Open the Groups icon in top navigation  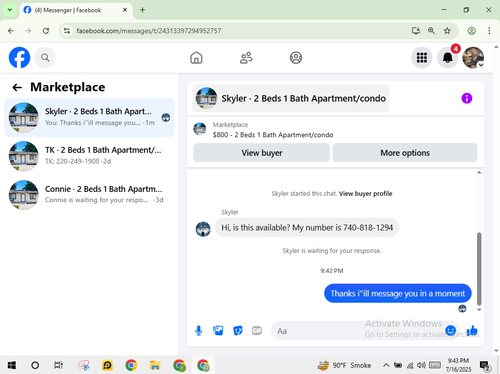[296, 58]
